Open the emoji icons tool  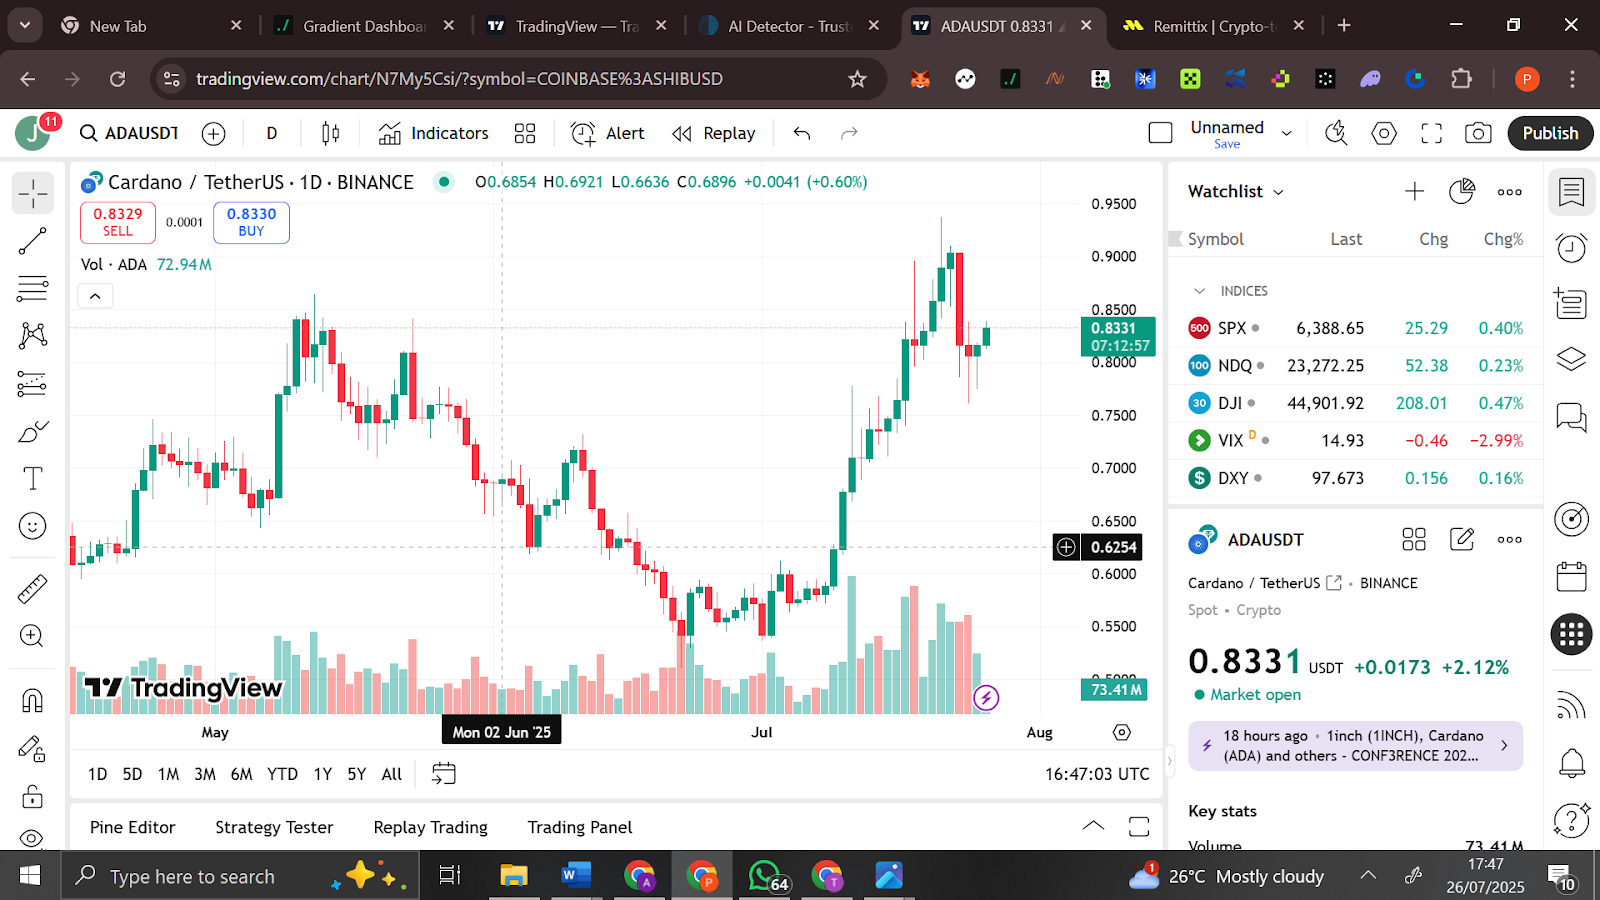pyautogui.click(x=32, y=526)
